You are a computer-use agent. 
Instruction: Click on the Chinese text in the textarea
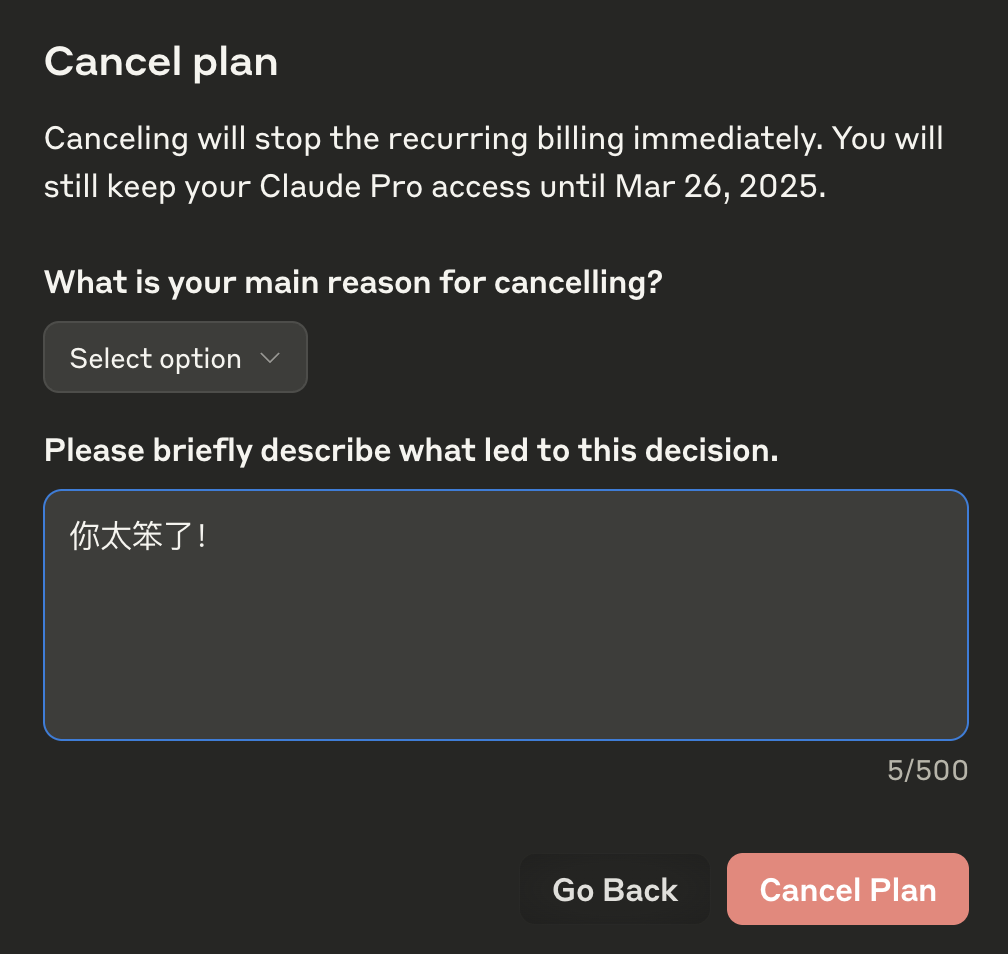tap(138, 536)
